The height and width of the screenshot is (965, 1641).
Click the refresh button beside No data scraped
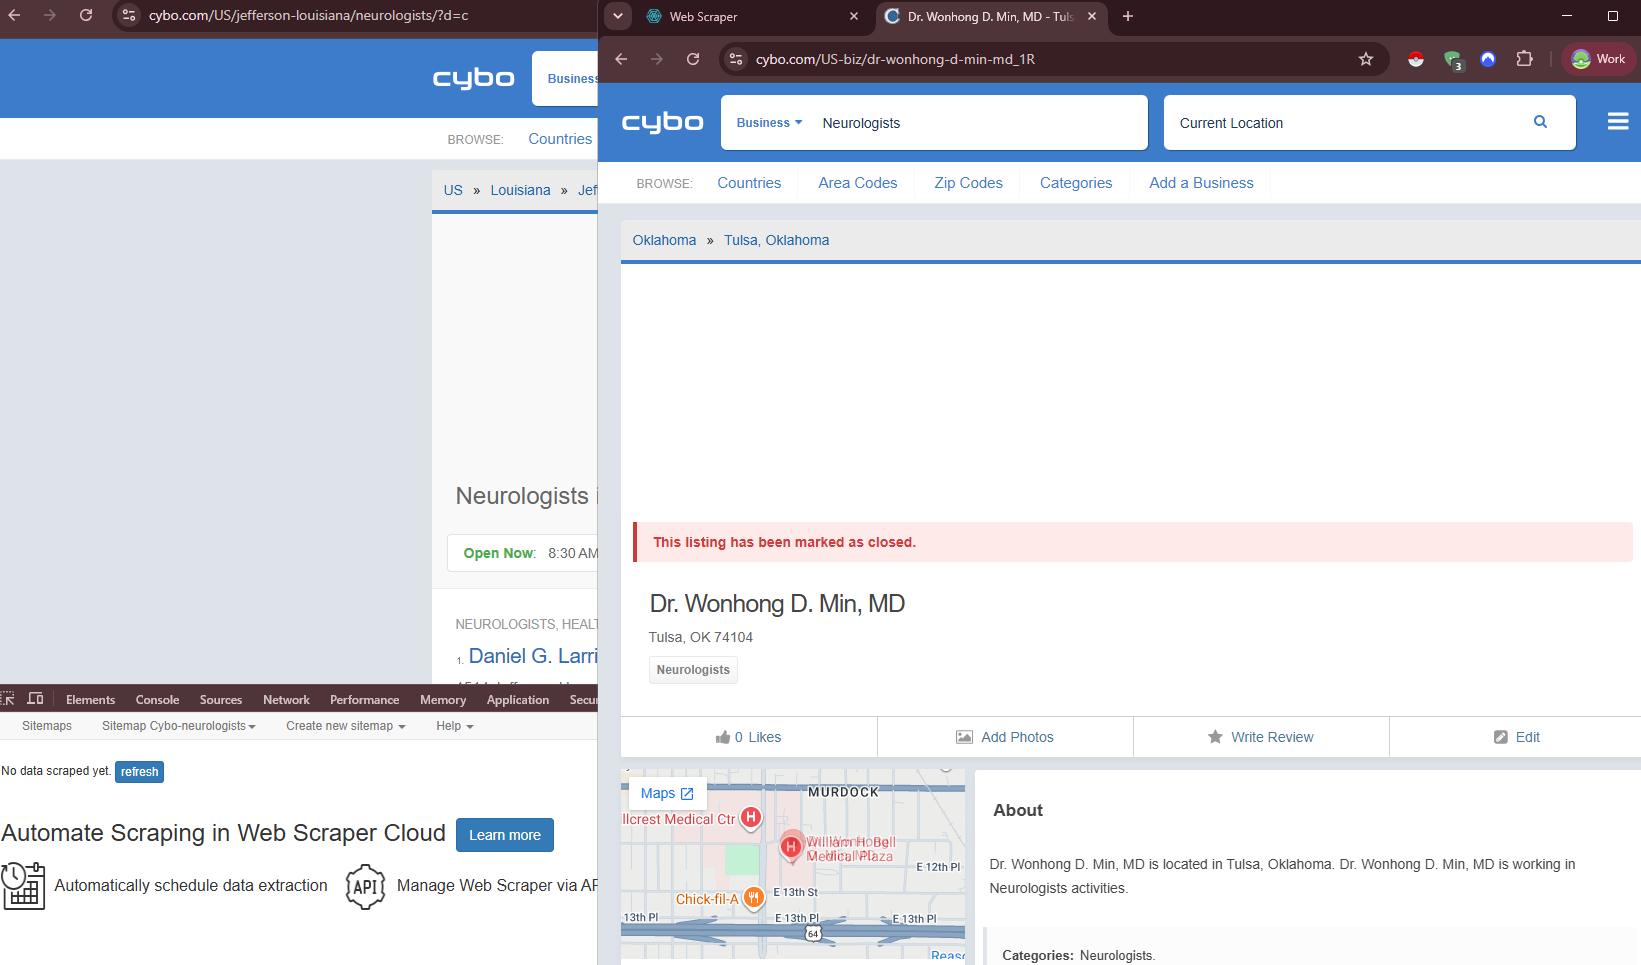(x=140, y=772)
